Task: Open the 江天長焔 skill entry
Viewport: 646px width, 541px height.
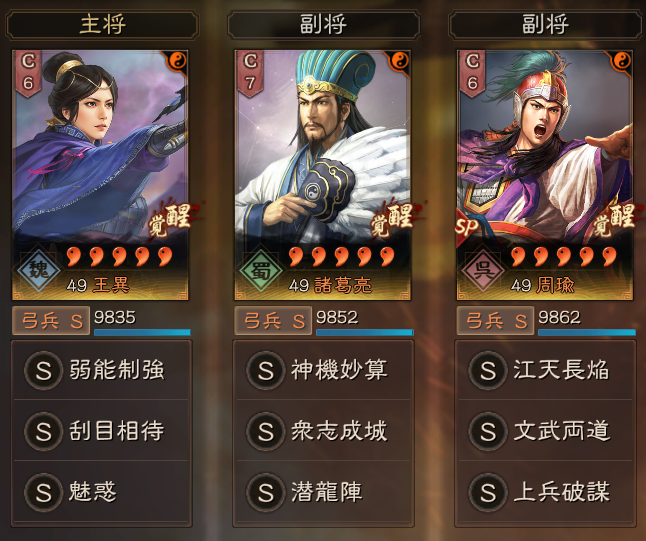Action: coord(545,370)
